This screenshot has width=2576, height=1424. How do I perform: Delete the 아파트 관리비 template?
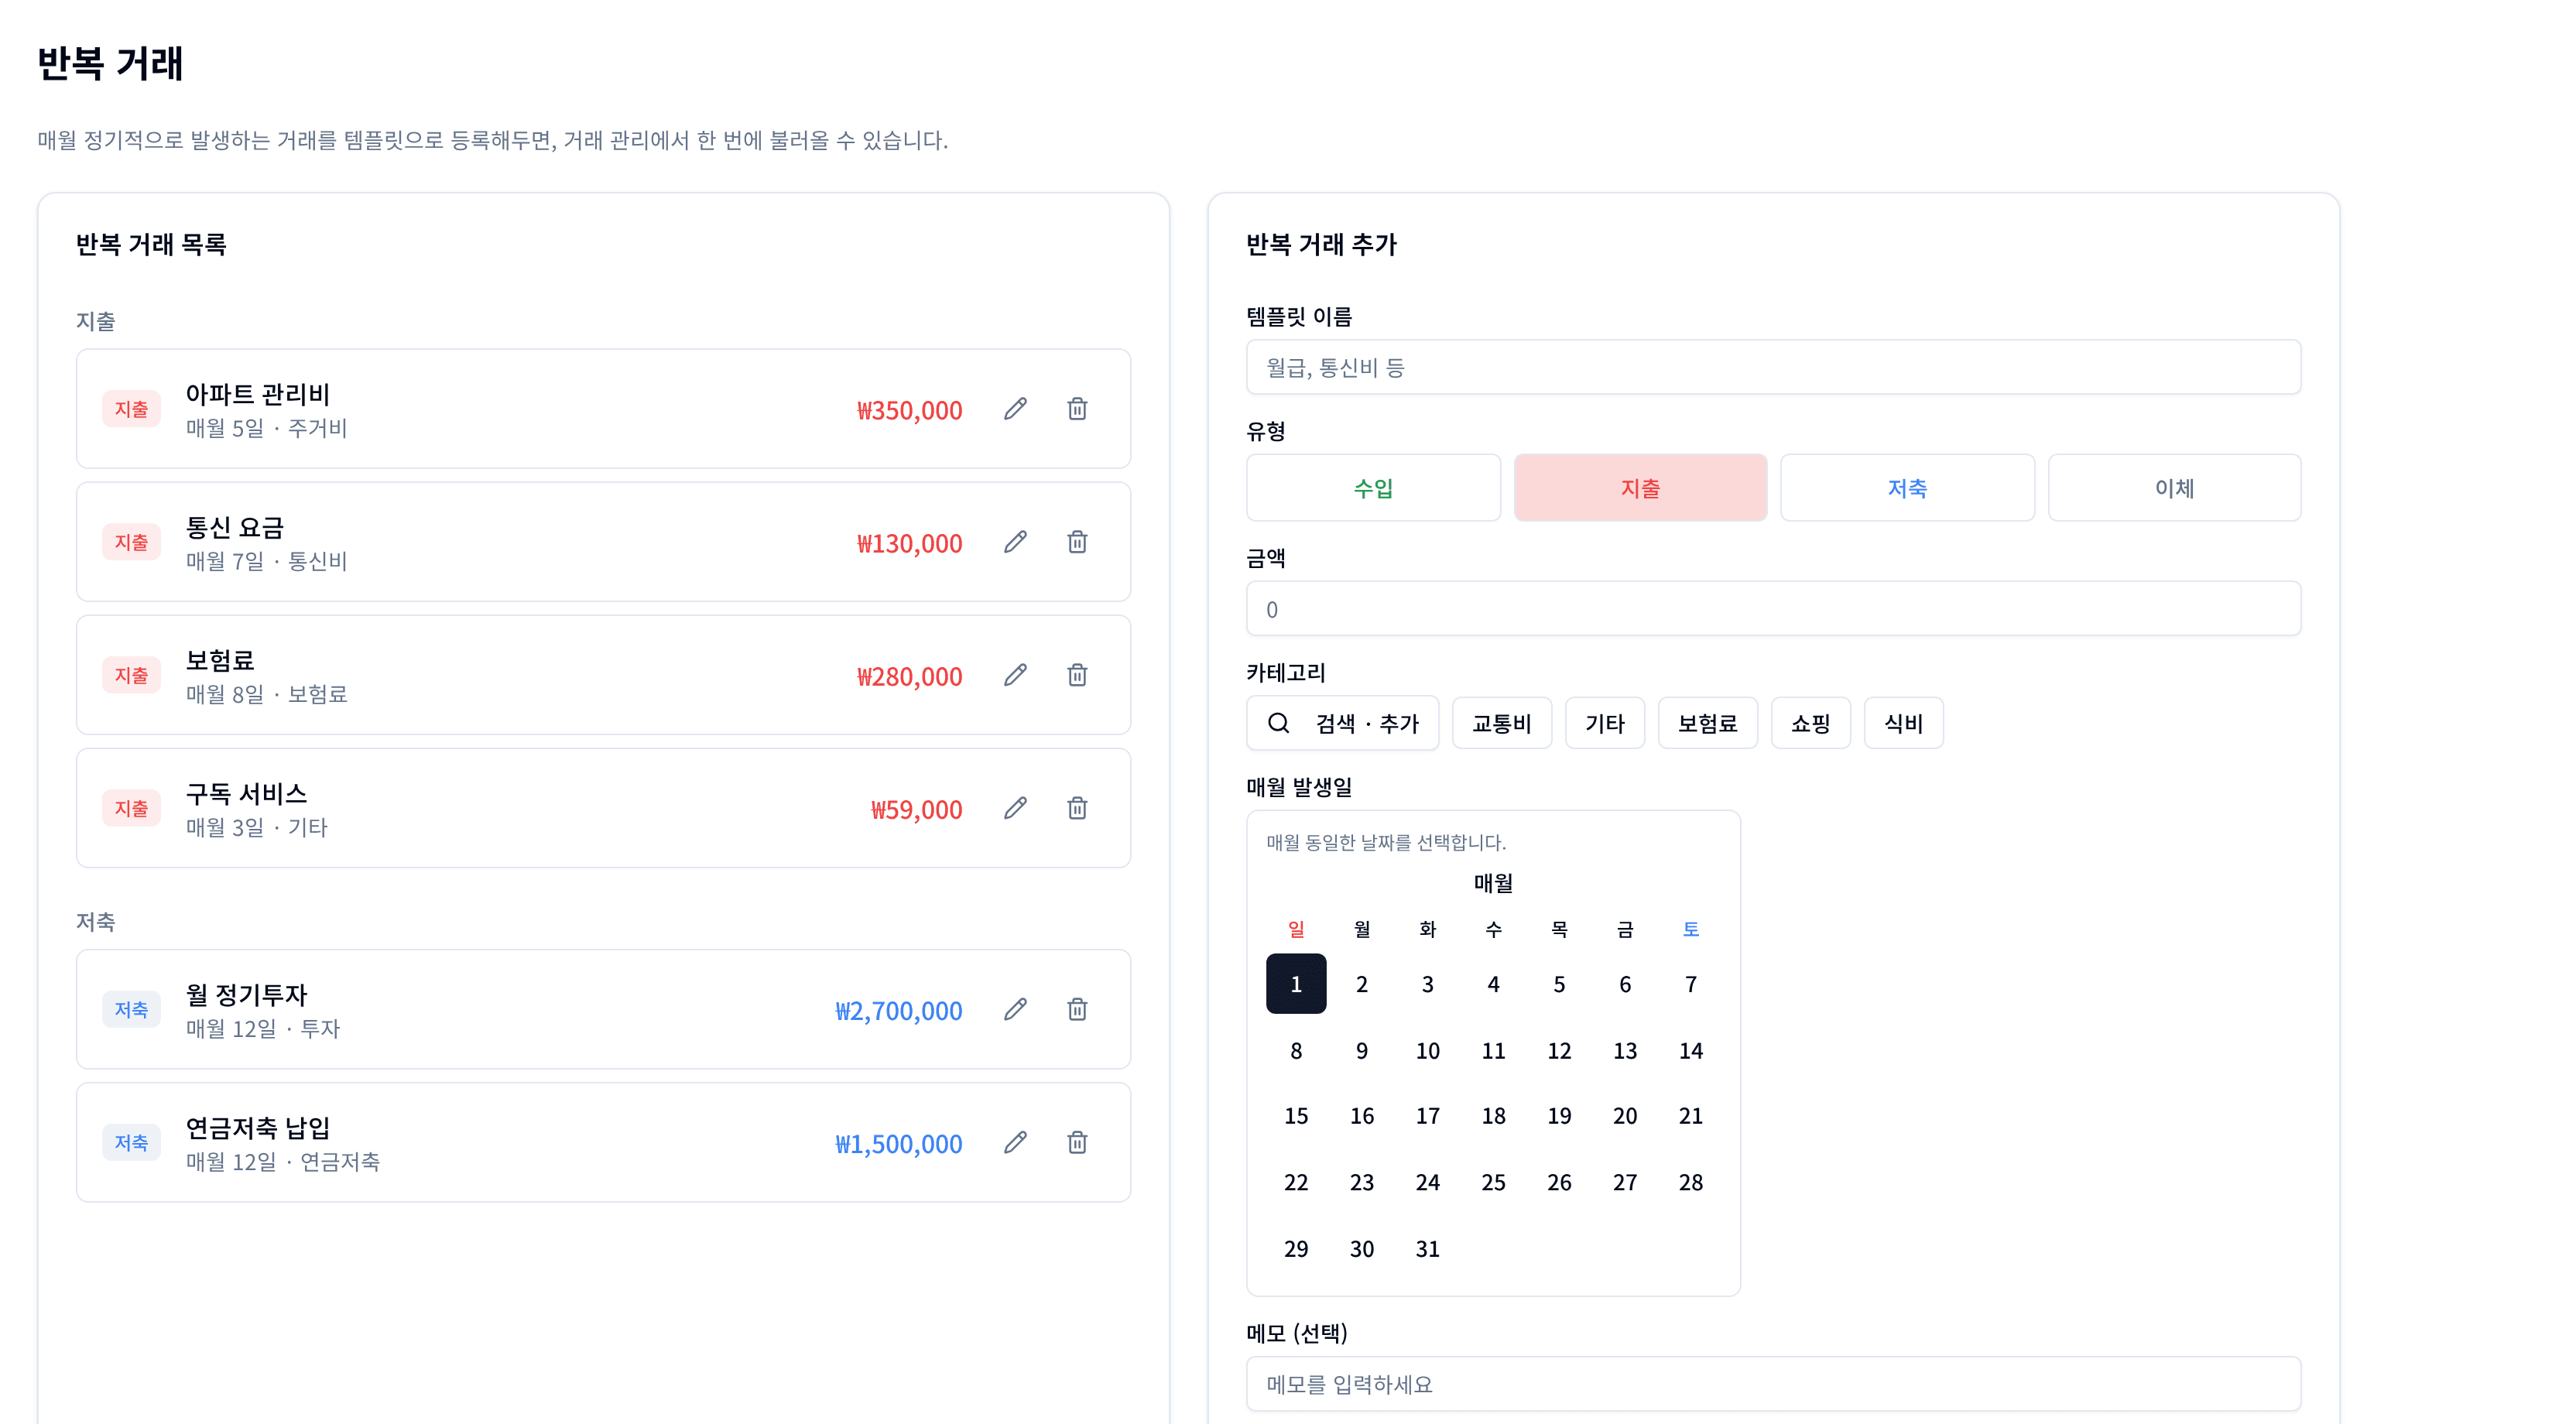click(x=1078, y=409)
